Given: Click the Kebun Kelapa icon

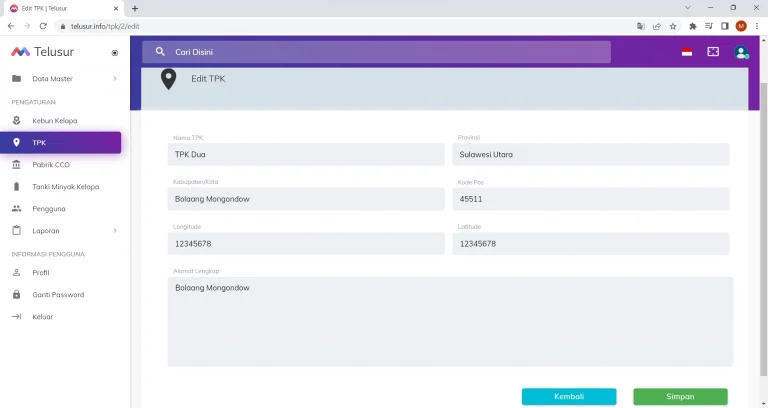Looking at the screenshot, I should [17, 120].
